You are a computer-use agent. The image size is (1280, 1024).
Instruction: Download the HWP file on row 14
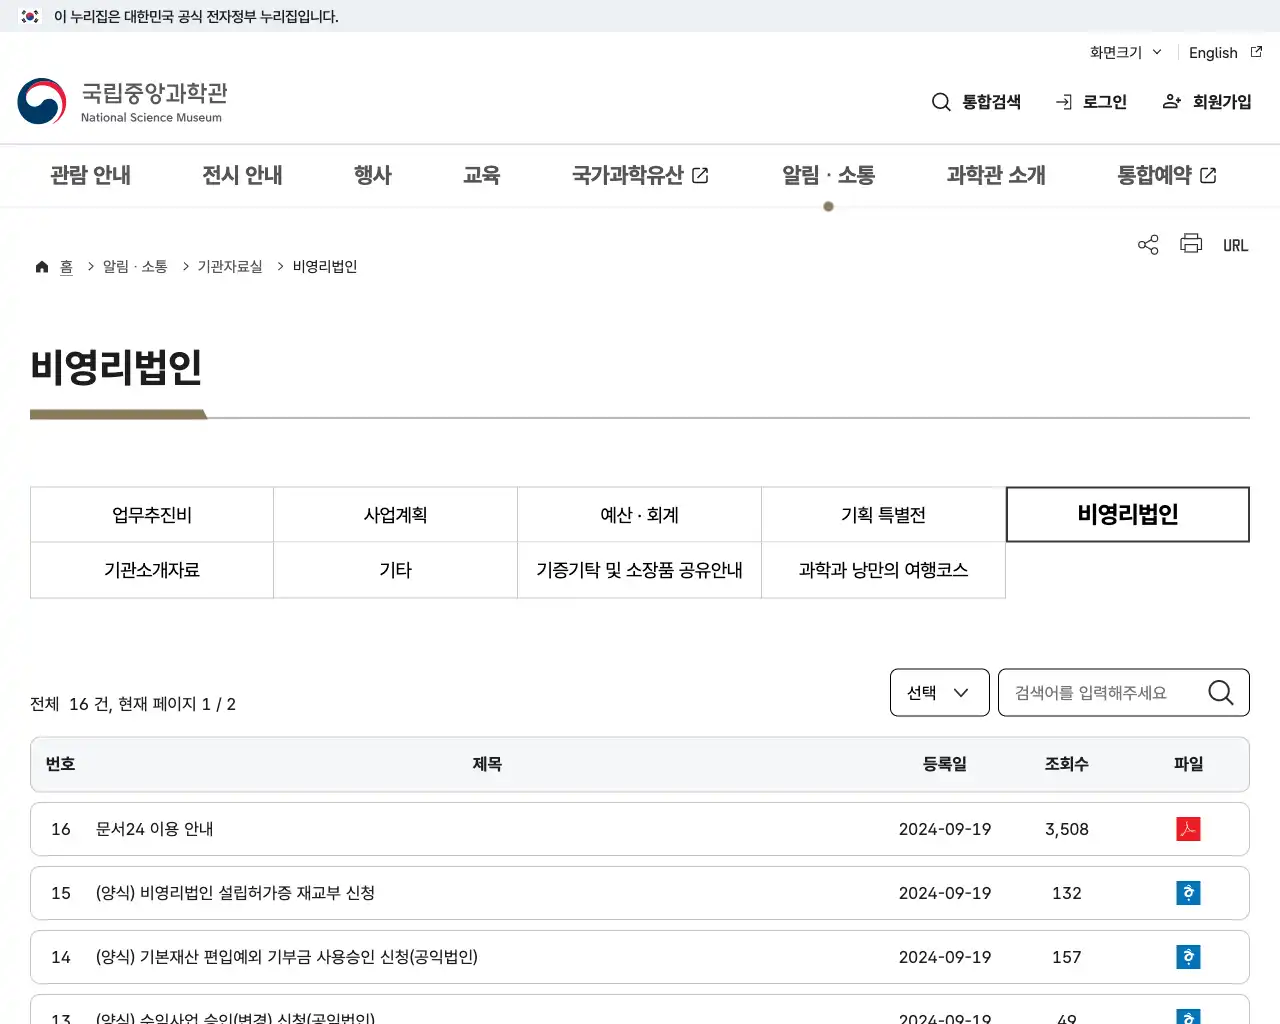1188,956
